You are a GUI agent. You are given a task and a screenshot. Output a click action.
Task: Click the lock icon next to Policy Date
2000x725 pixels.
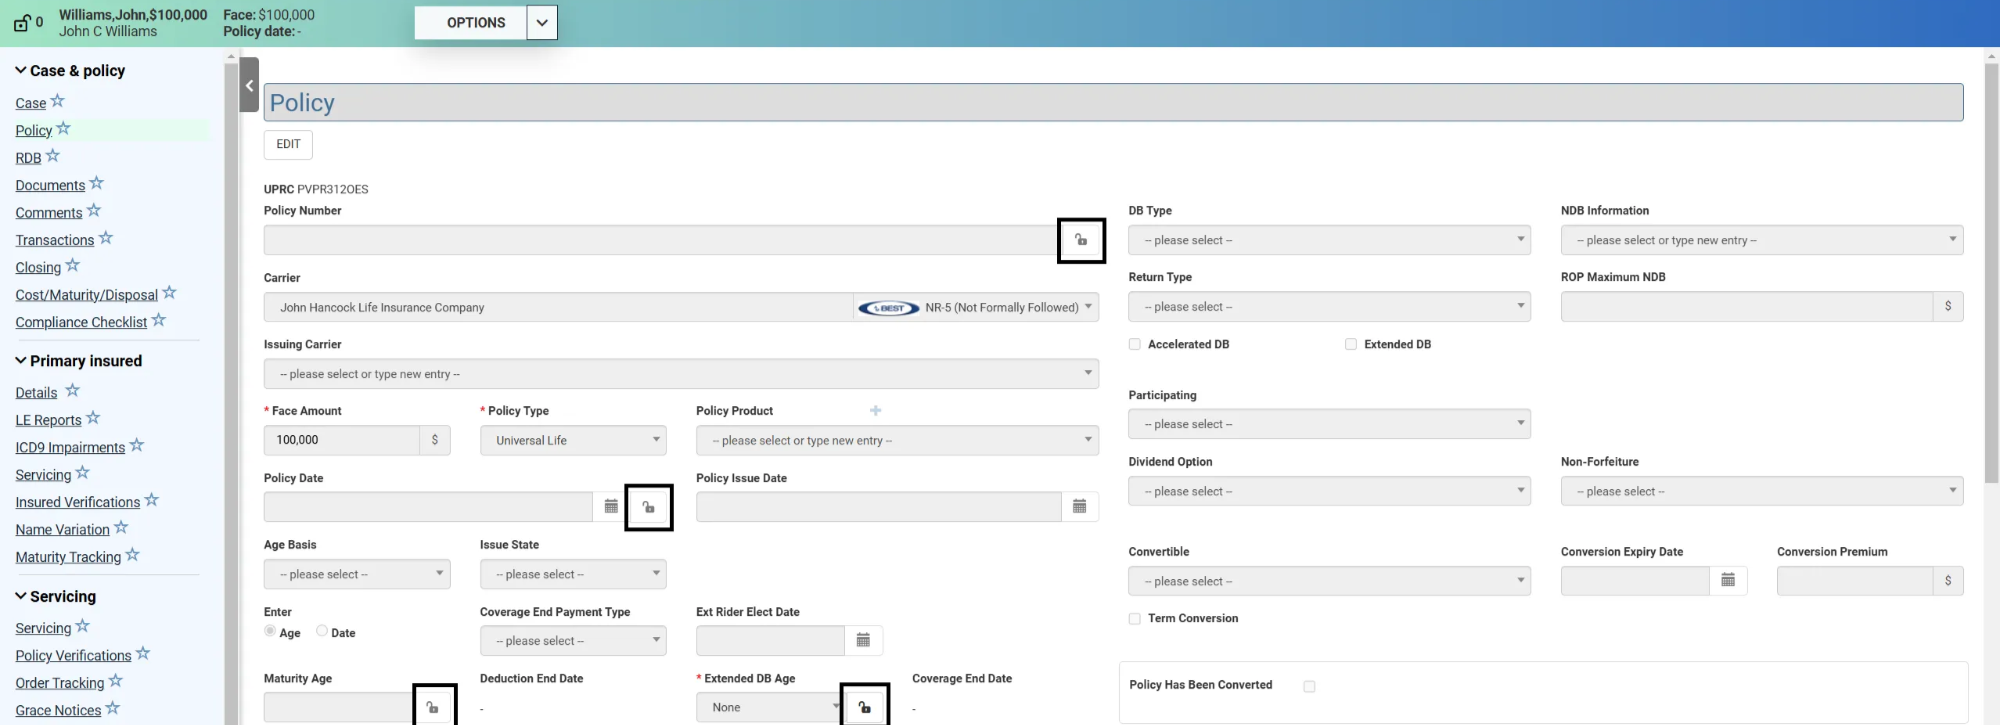649,507
